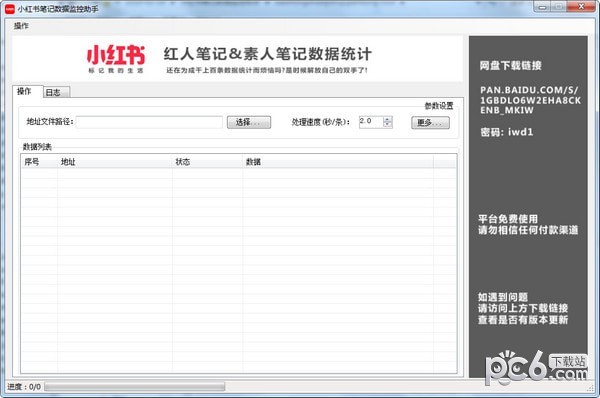Click the 如遇到问题 help text
Screen dimensions: 600x398
(x=503, y=297)
